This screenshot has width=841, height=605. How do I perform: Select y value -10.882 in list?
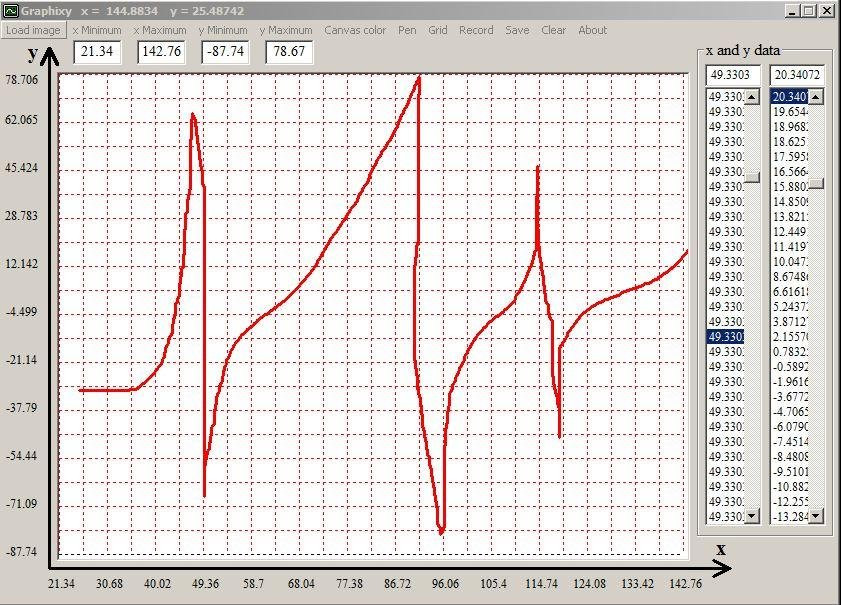click(790, 487)
